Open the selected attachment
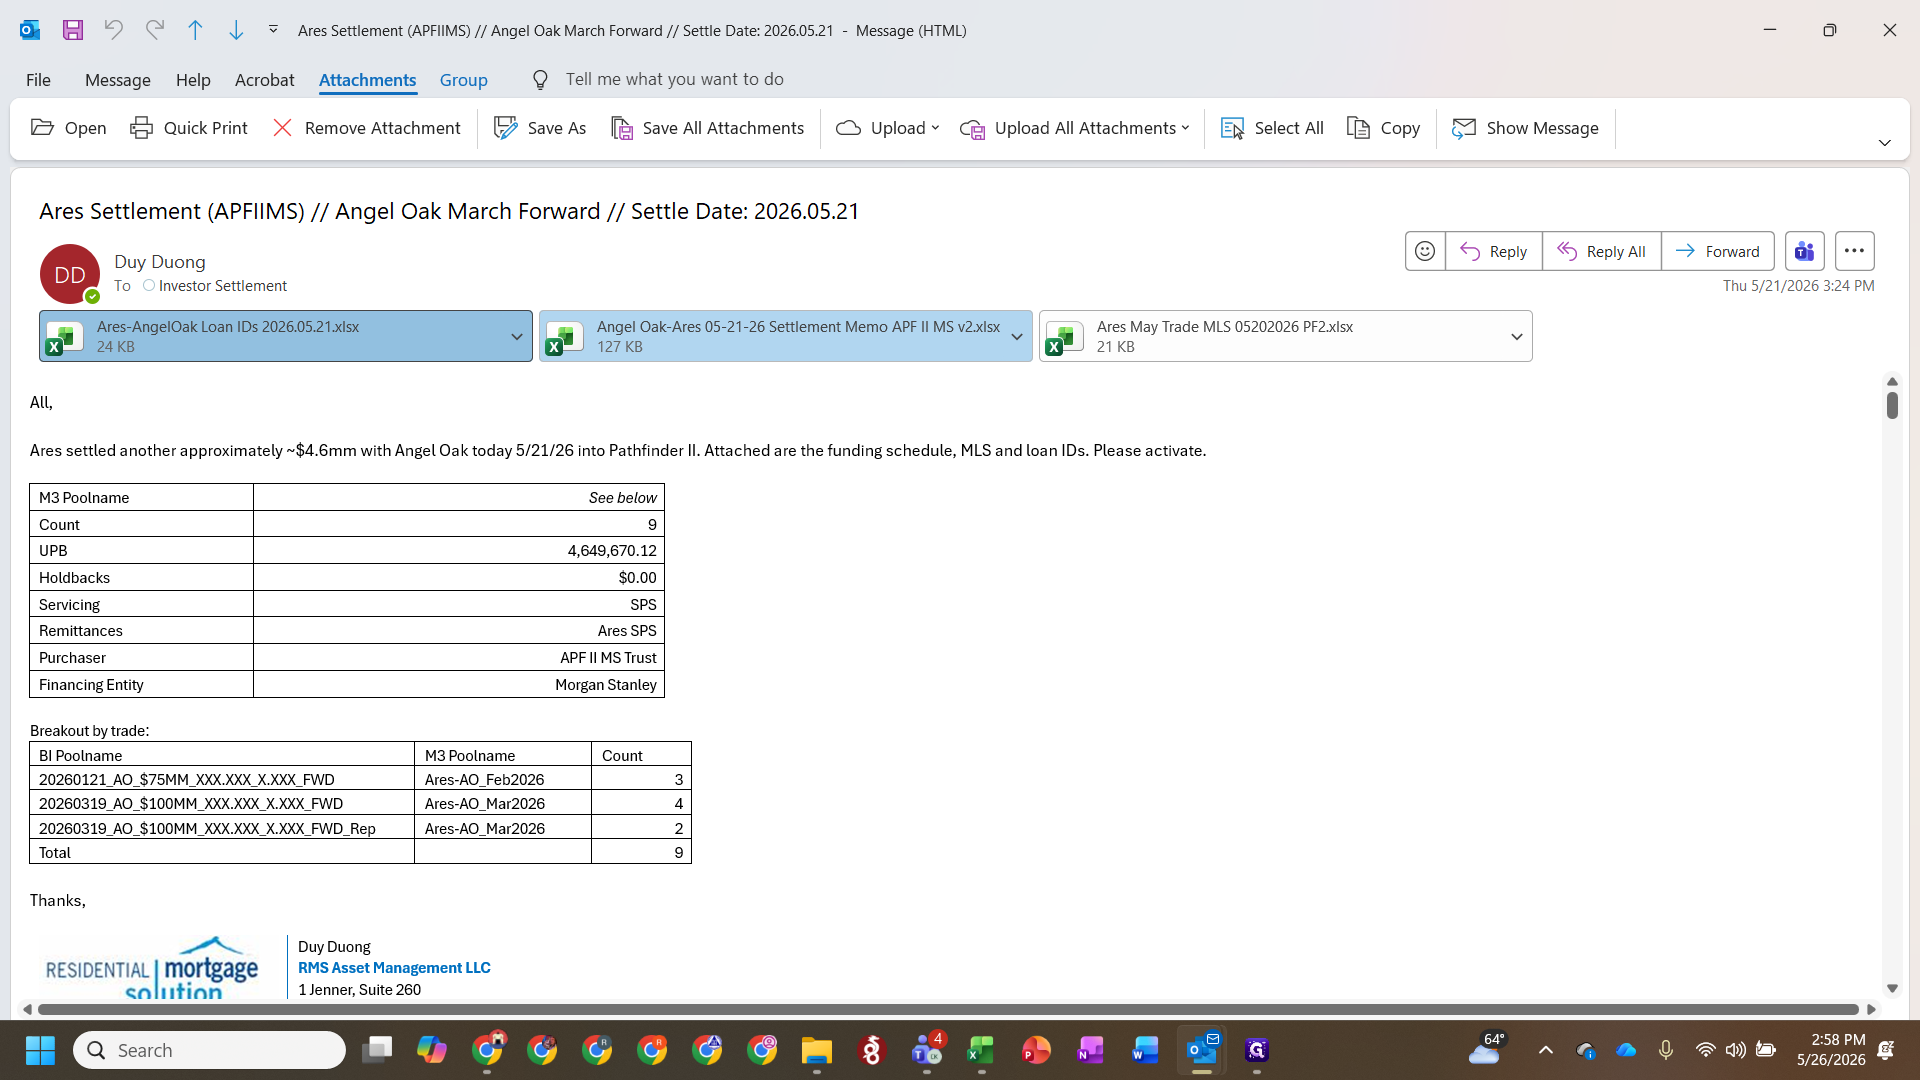1920x1080 pixels. pos(69,128)
